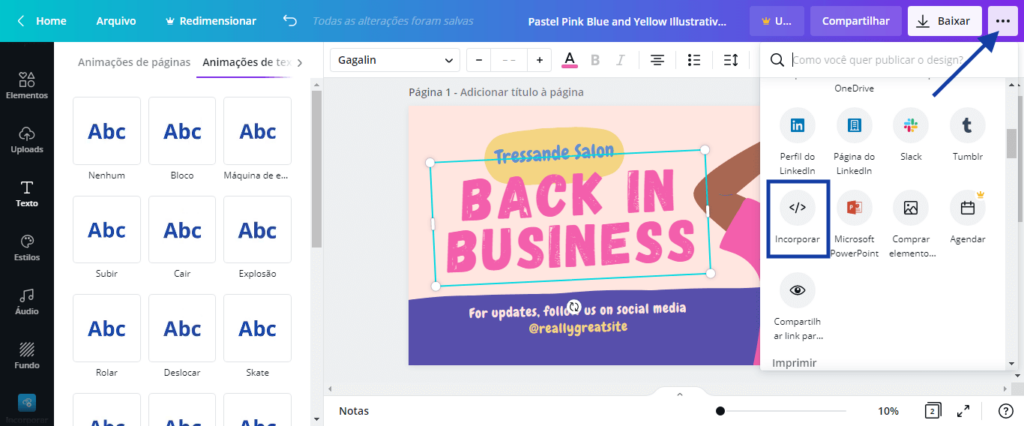
Task: Open the Estilos sidebar panel
Action: coord(27,248)
